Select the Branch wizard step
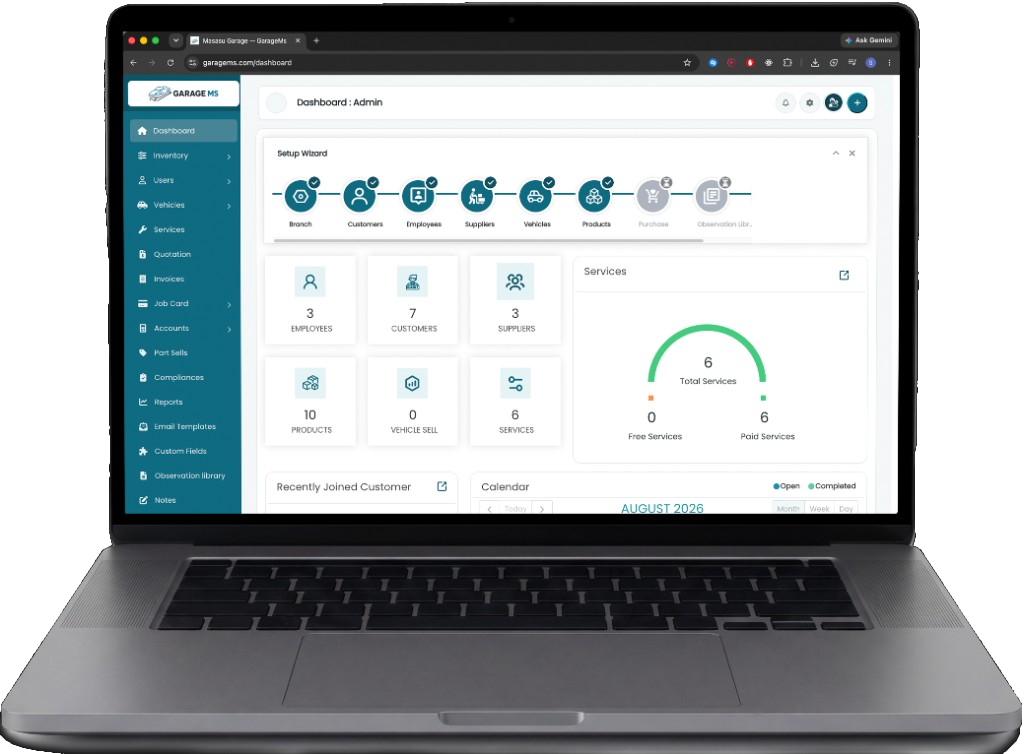 click(301, 196)
